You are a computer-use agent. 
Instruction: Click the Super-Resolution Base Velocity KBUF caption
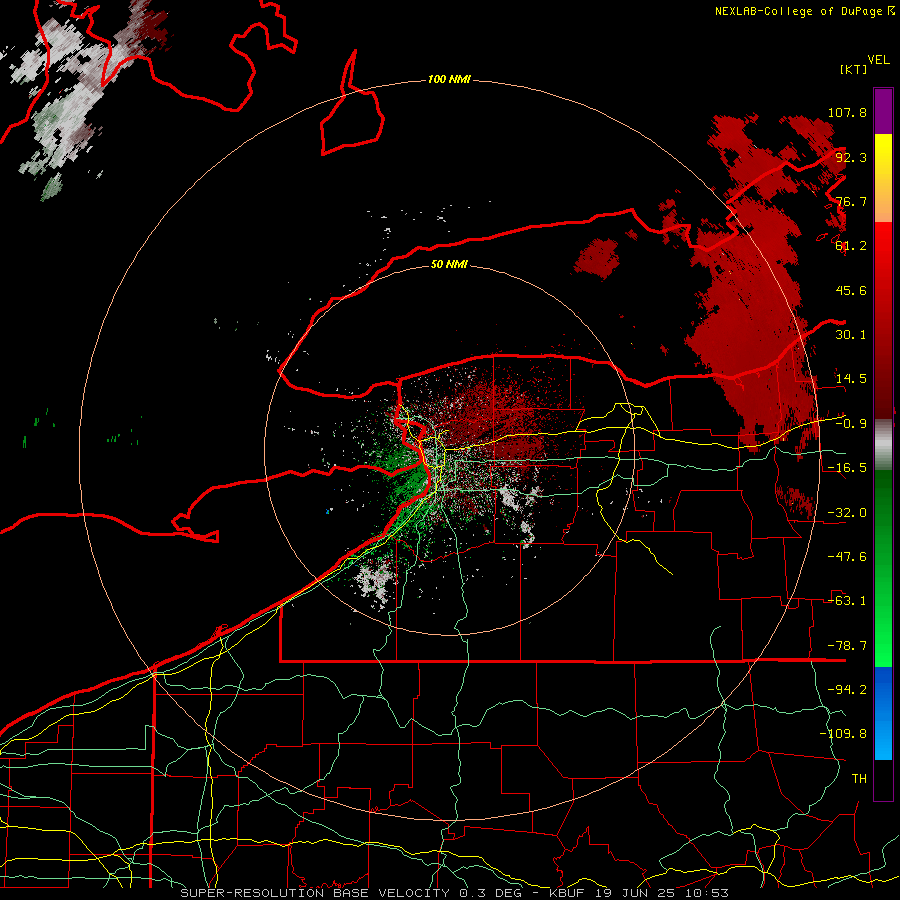click(455, 893)
